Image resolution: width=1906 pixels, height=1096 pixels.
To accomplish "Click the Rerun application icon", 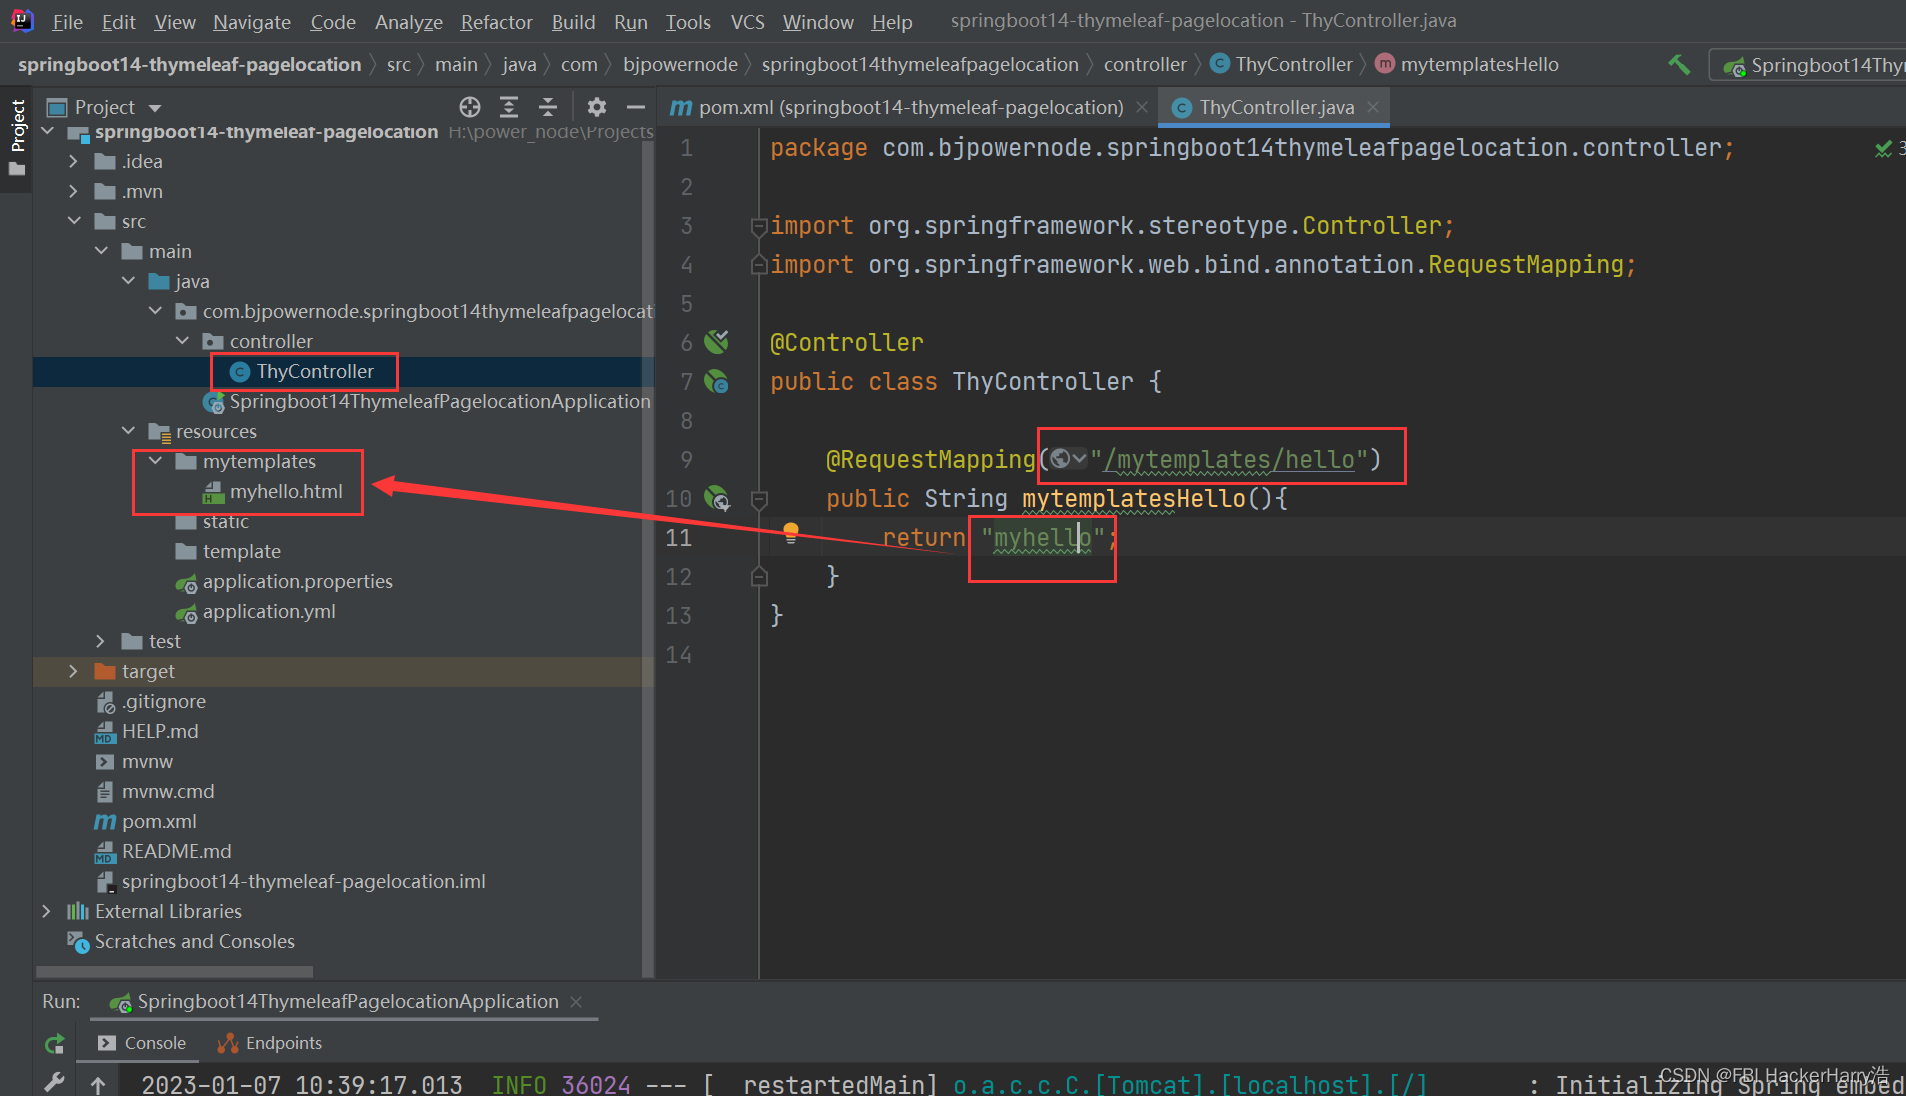I will (x=55, y=1044).
